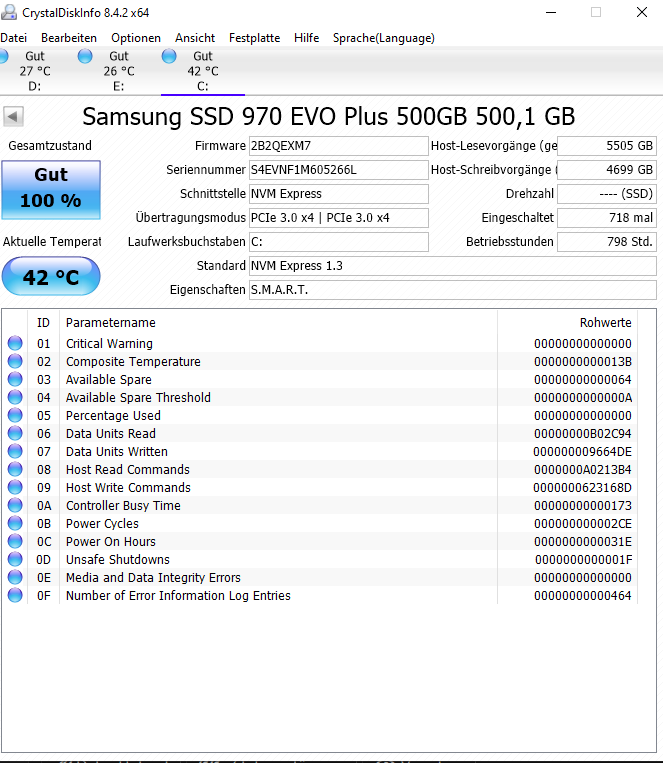Select the Unsafe Shutdowns parameter name
The height and width of the screenshot is (763, 663).
click(117, 560)
